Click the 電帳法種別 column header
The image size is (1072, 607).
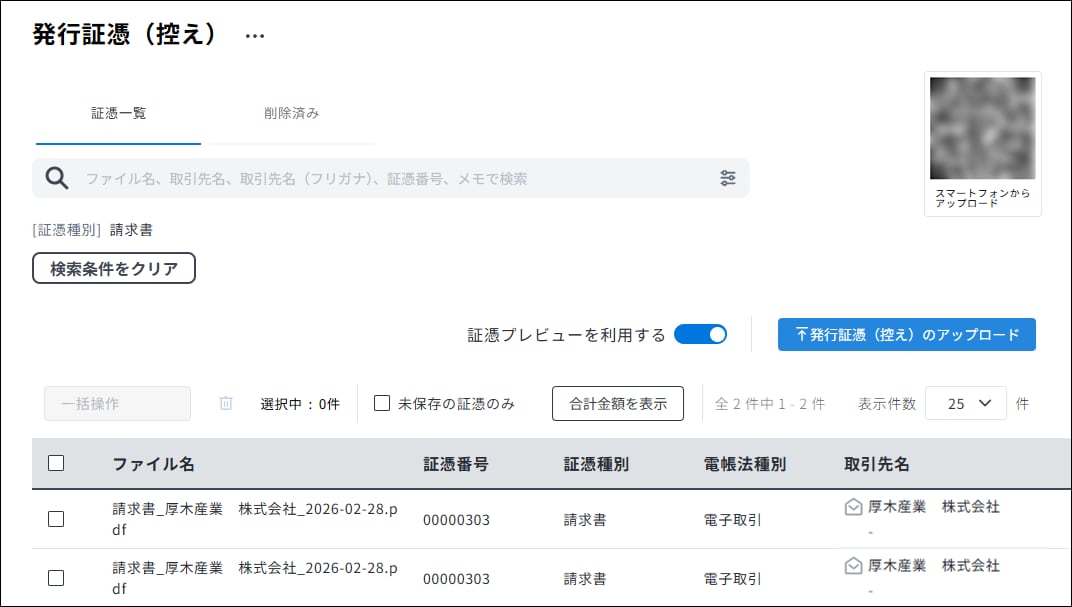pos(745,464)
